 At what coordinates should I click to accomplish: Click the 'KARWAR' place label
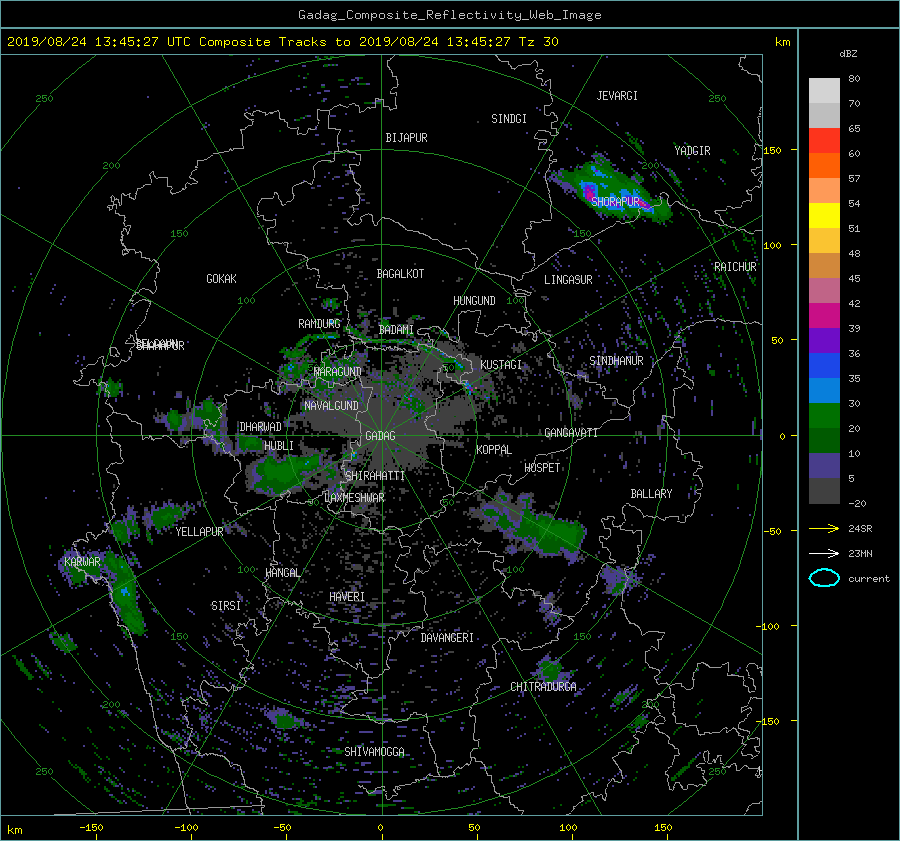tap(82, 562)
